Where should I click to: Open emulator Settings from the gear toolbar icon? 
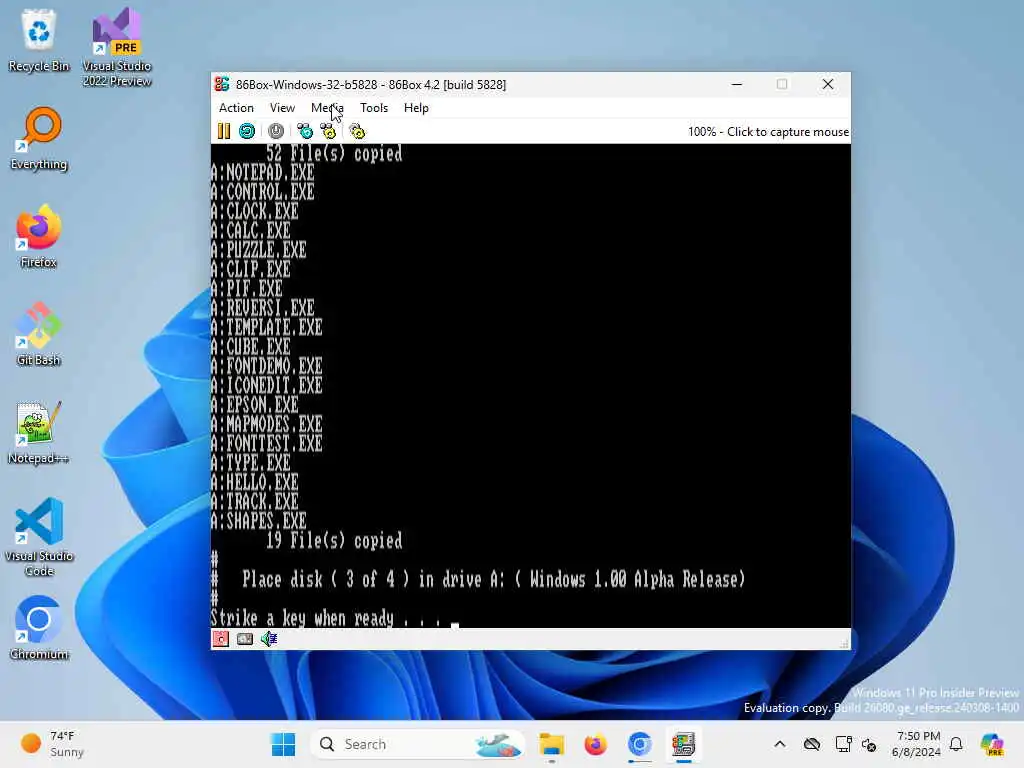357,131
